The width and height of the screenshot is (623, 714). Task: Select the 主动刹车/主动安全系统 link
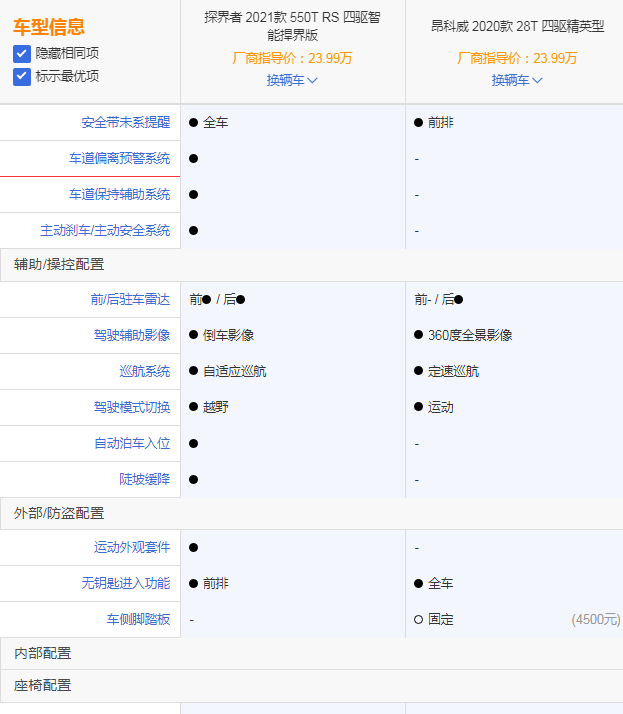point(105,231)
